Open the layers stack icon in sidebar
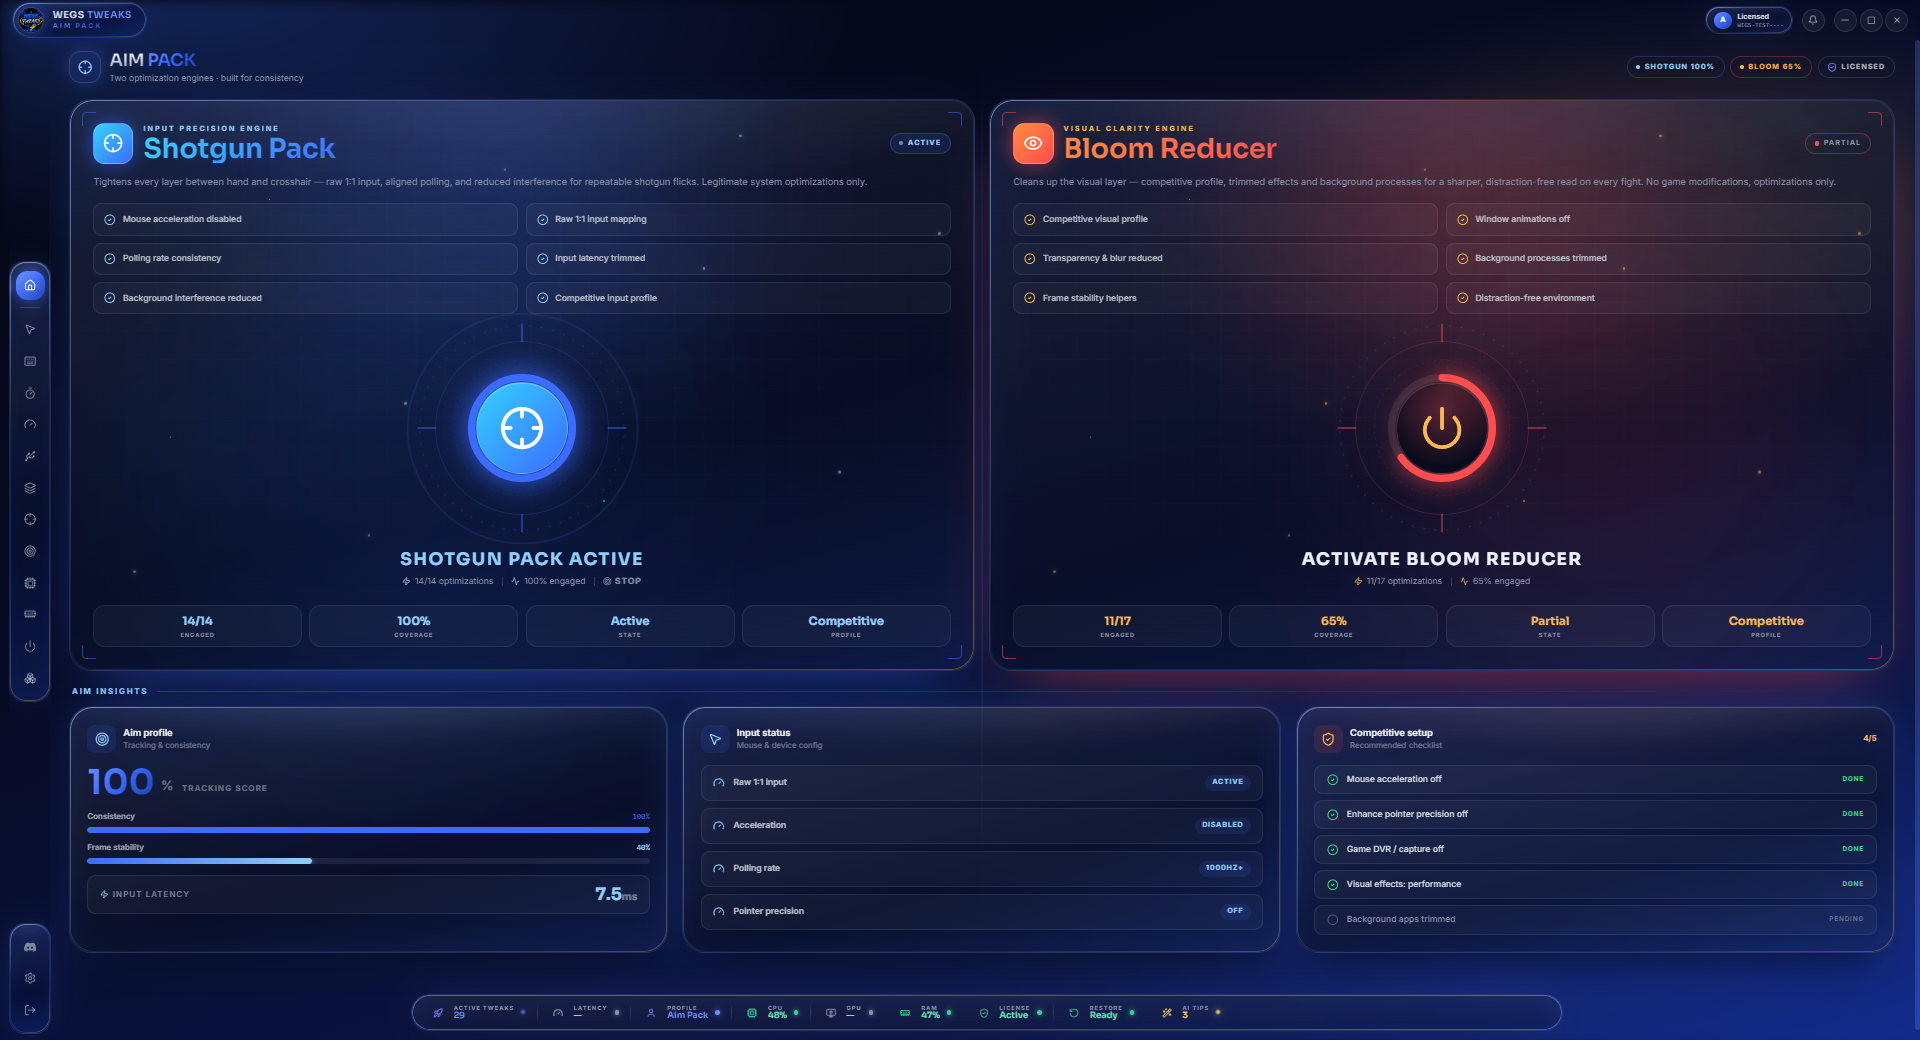This screenshot has width=1920, height=1040. pos(30,488)
